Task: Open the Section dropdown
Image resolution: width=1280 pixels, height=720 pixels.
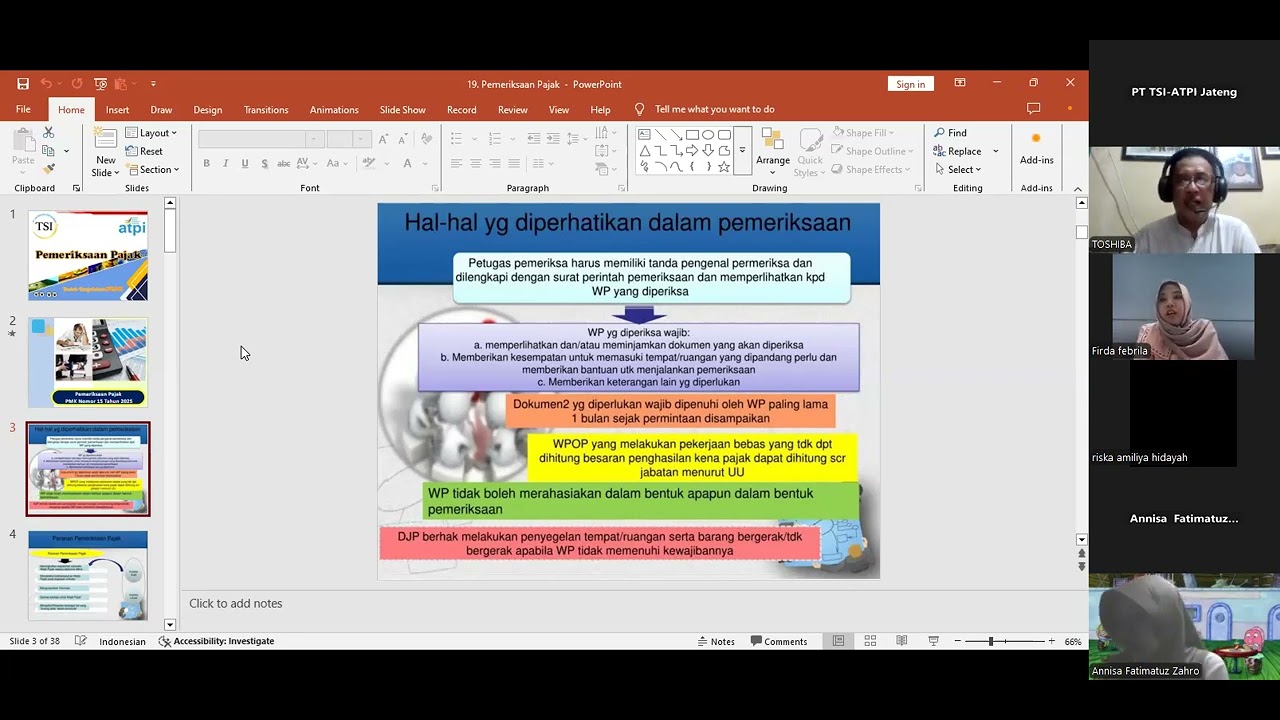Action: click(152, 170)
